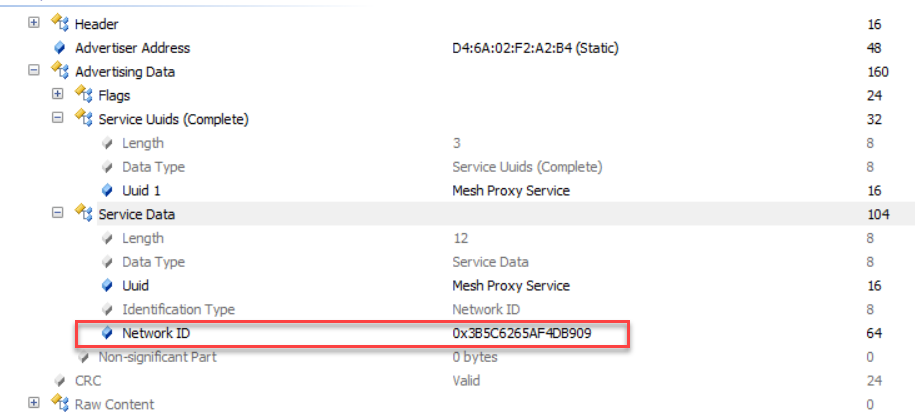
Task: Click the Advertiser Address field icon
Action: 59,48
